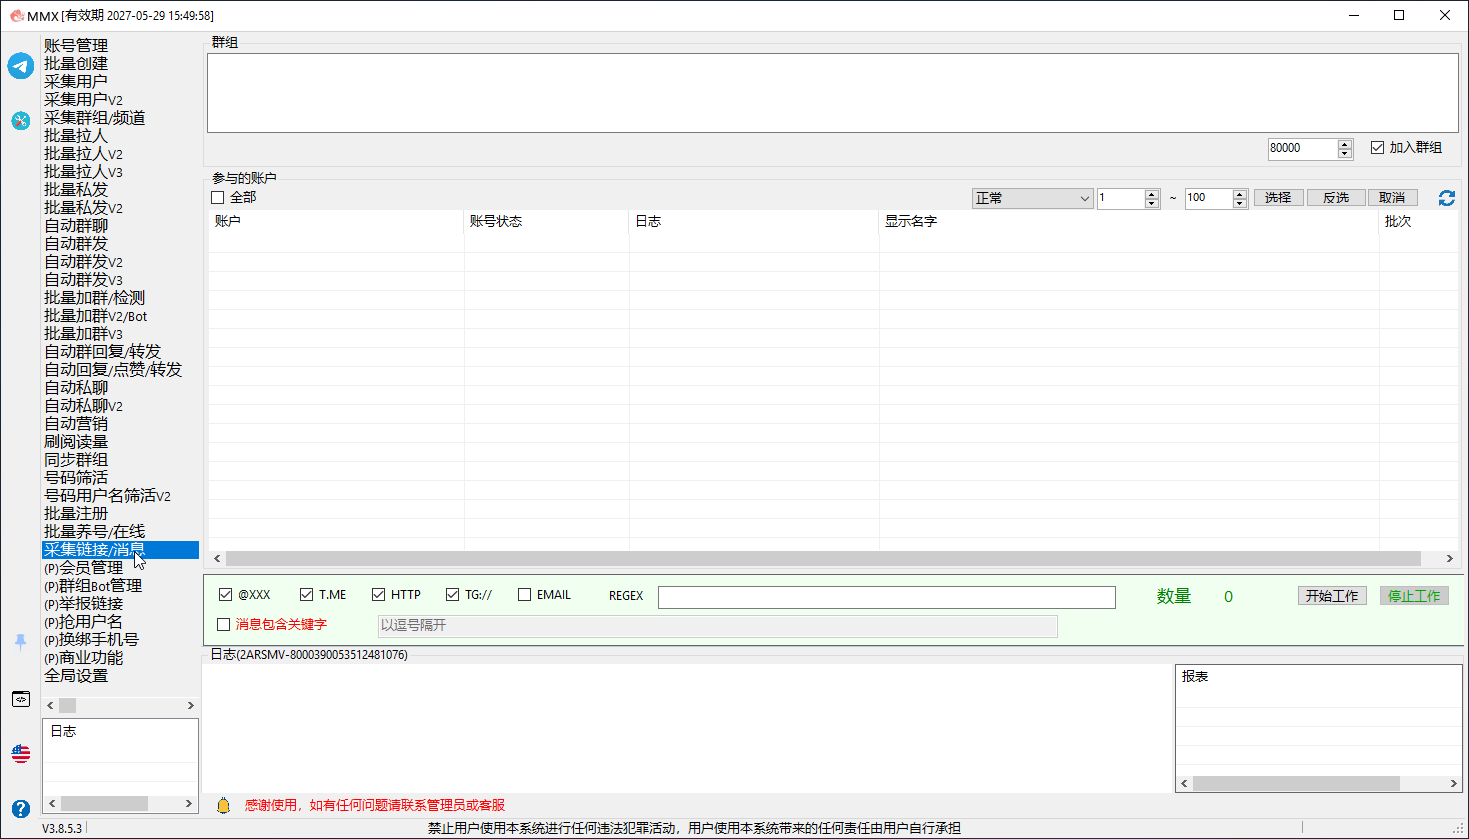Open (P)换绑手机号 menu item
The height and width of the screenshot is (839, 1469).
(92, 640)
